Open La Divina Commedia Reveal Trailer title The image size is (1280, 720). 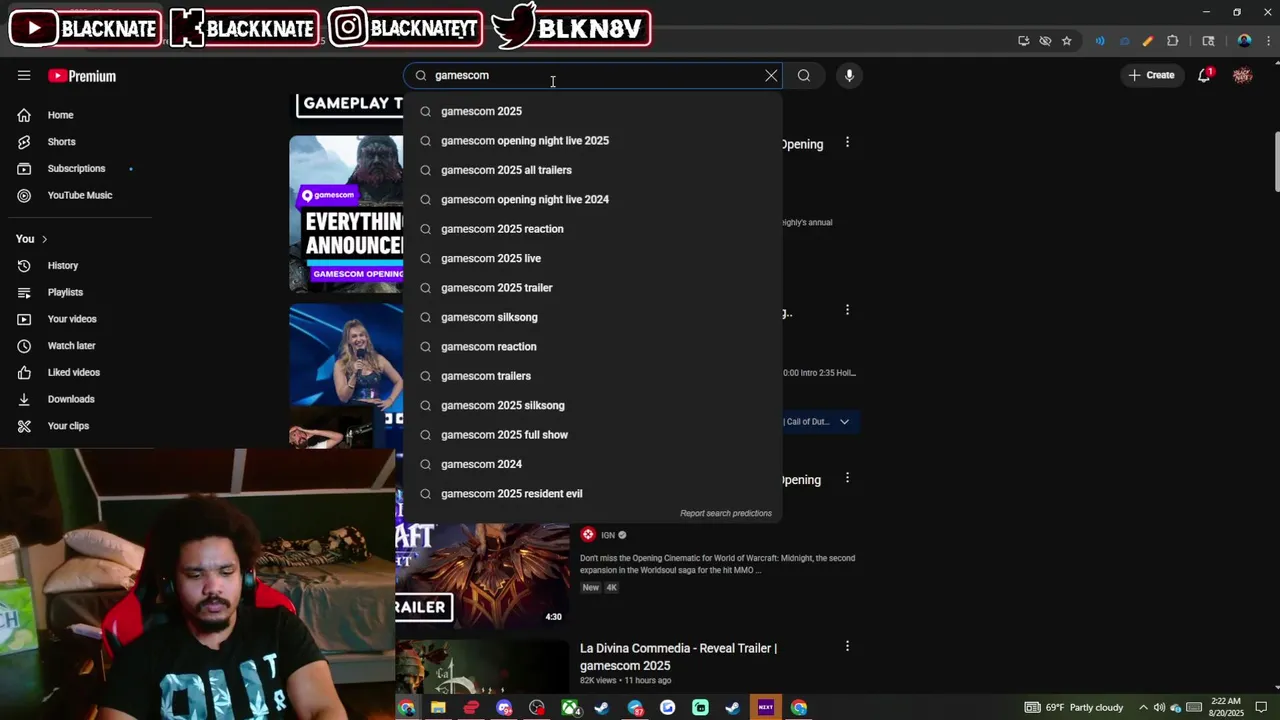678,657
